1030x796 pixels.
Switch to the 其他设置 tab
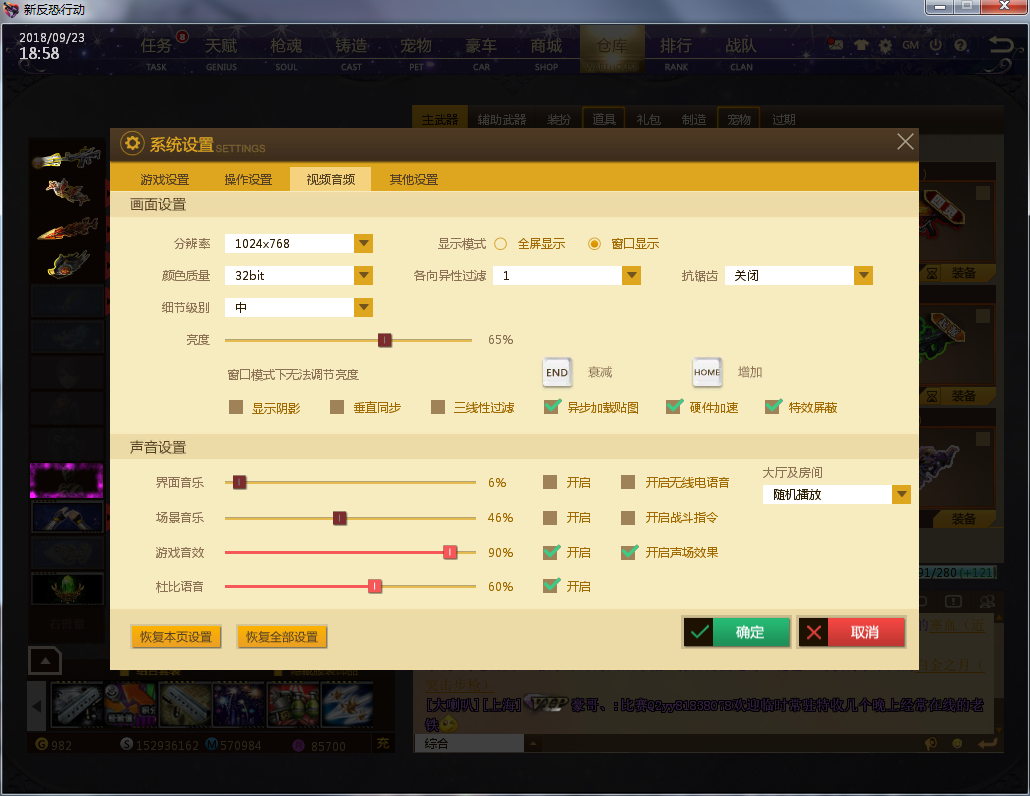(413, 179)
